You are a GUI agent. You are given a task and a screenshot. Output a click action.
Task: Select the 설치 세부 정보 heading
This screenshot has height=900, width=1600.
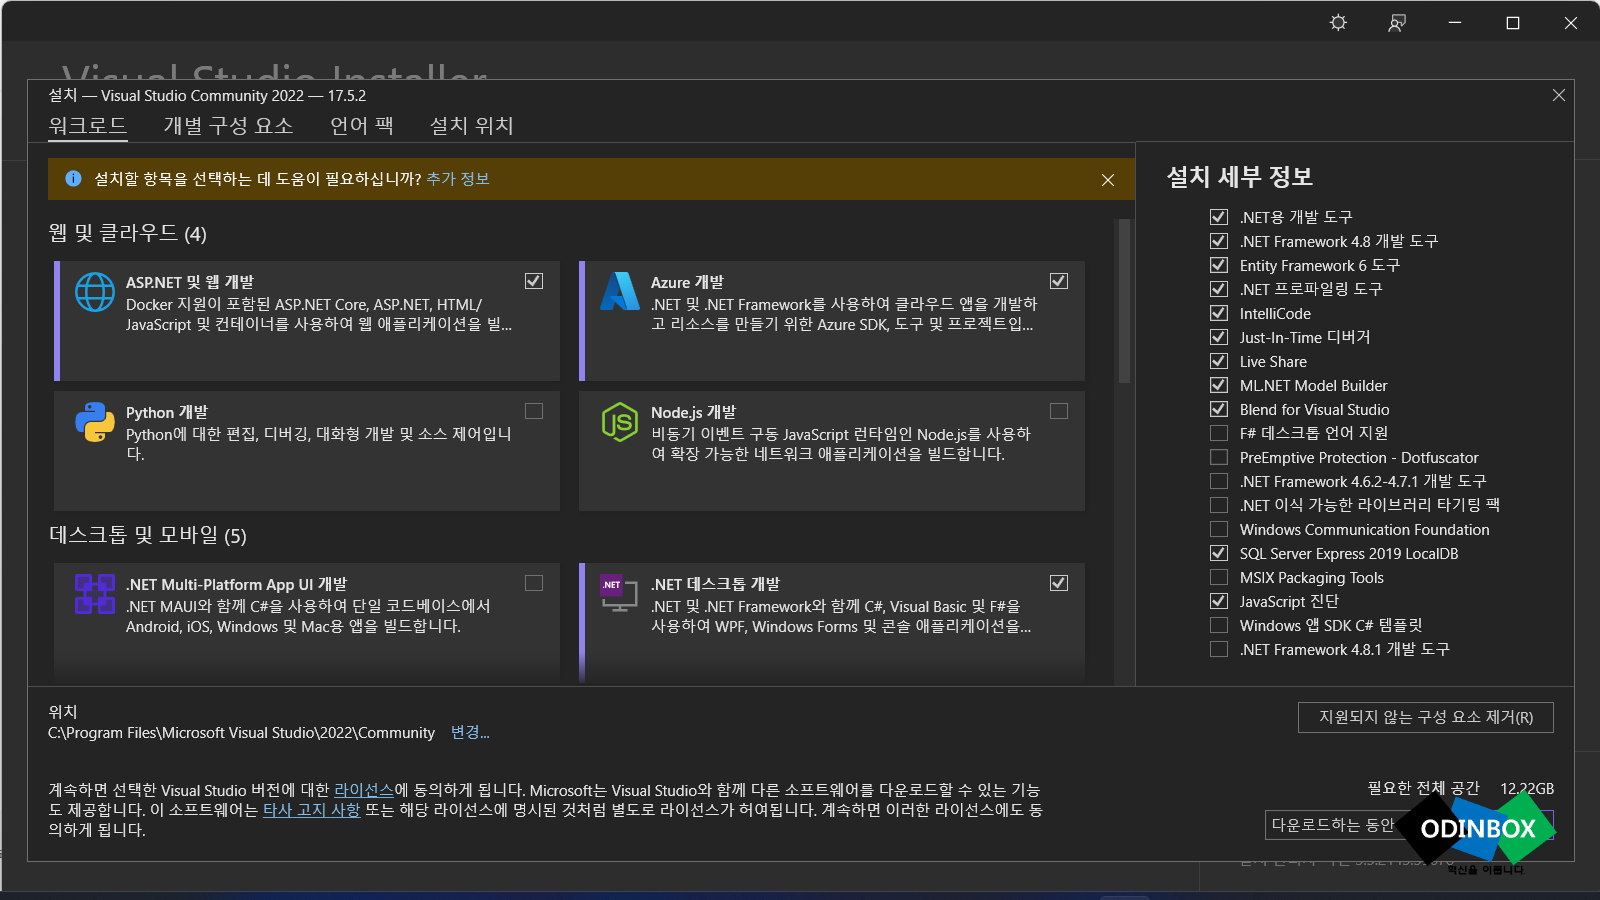point(1240,177)
